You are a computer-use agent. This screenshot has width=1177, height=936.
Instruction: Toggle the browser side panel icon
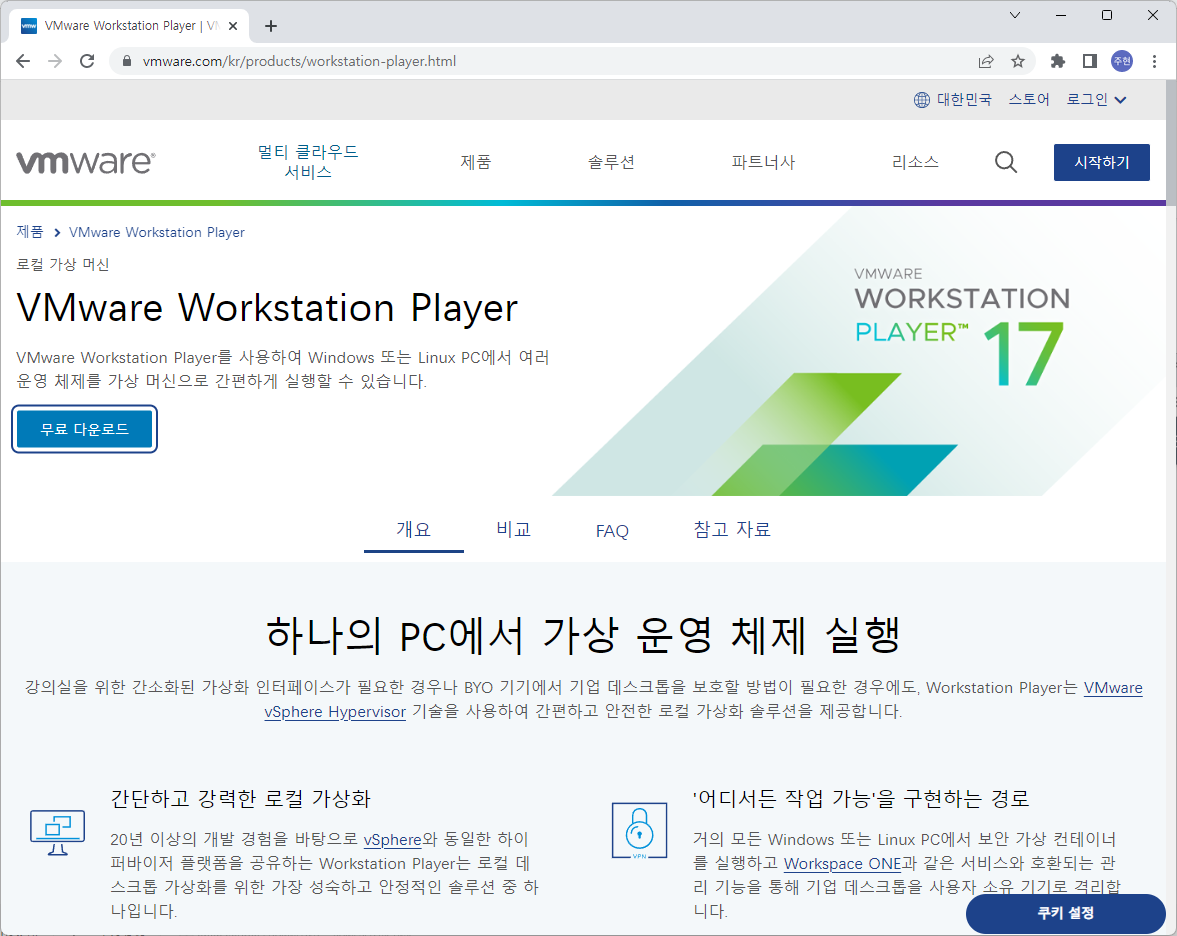[x=1090, y=62]
